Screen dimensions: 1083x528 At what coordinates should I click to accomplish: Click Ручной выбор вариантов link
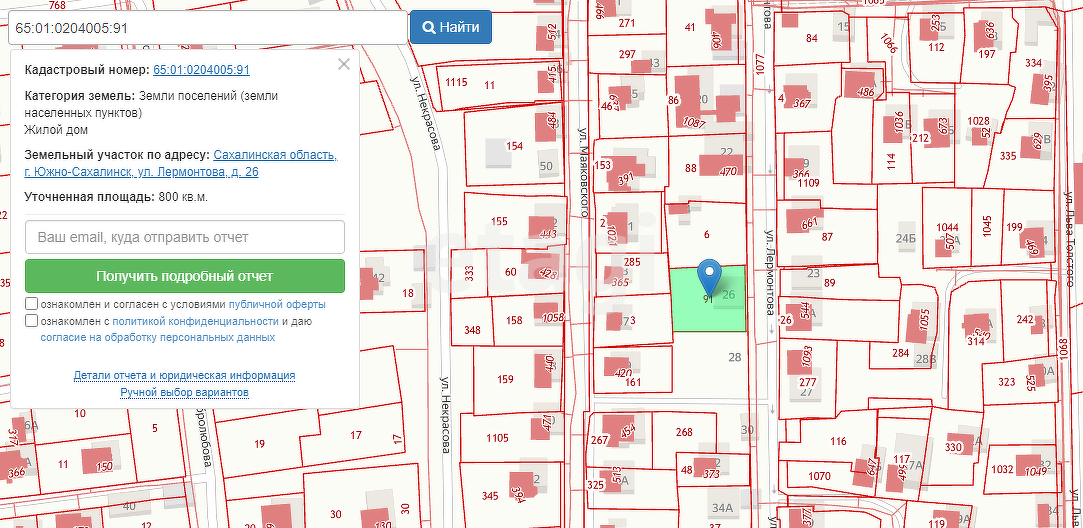[x=184, y=392]
